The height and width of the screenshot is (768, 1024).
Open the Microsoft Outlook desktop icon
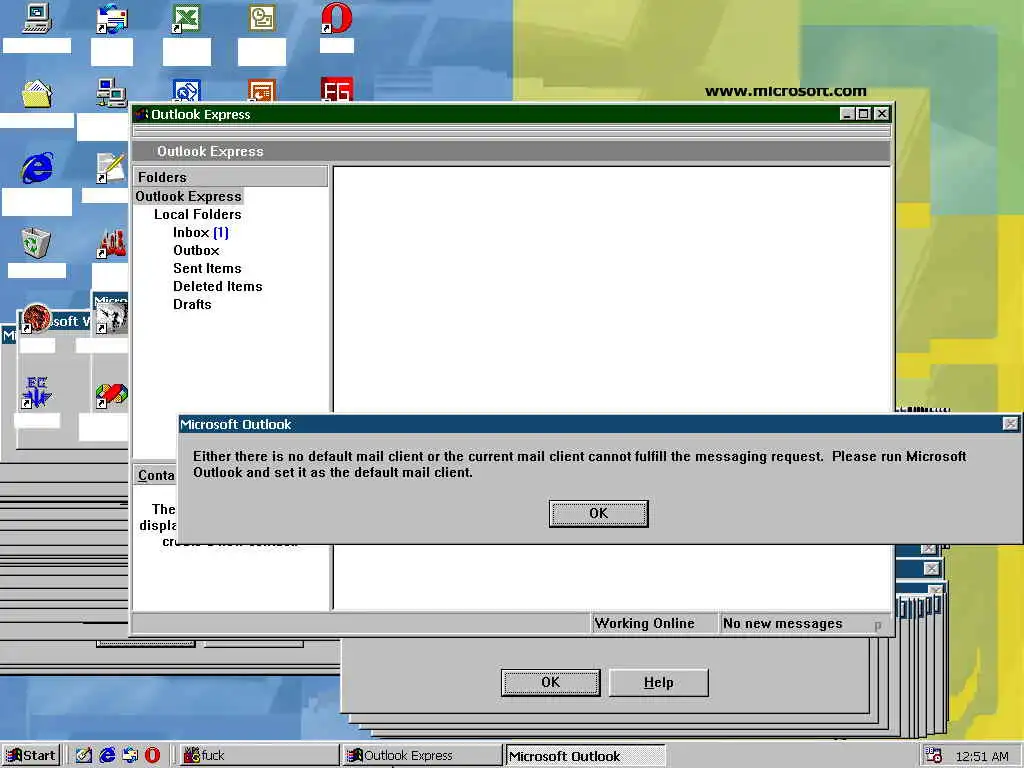tap(262, 18)
